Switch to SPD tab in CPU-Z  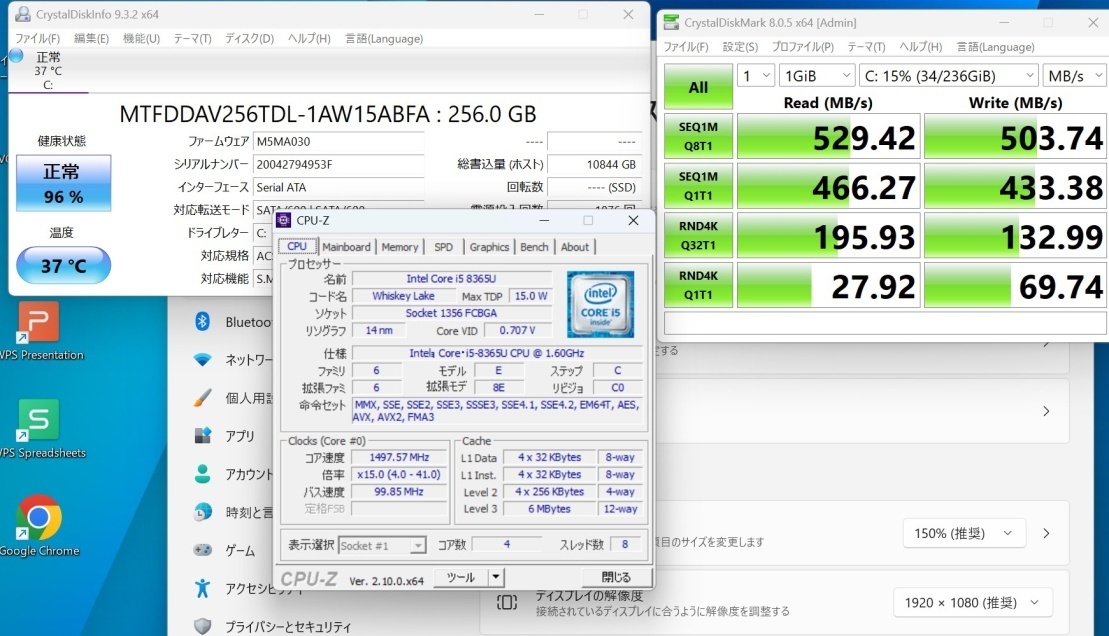click(443, 247)
